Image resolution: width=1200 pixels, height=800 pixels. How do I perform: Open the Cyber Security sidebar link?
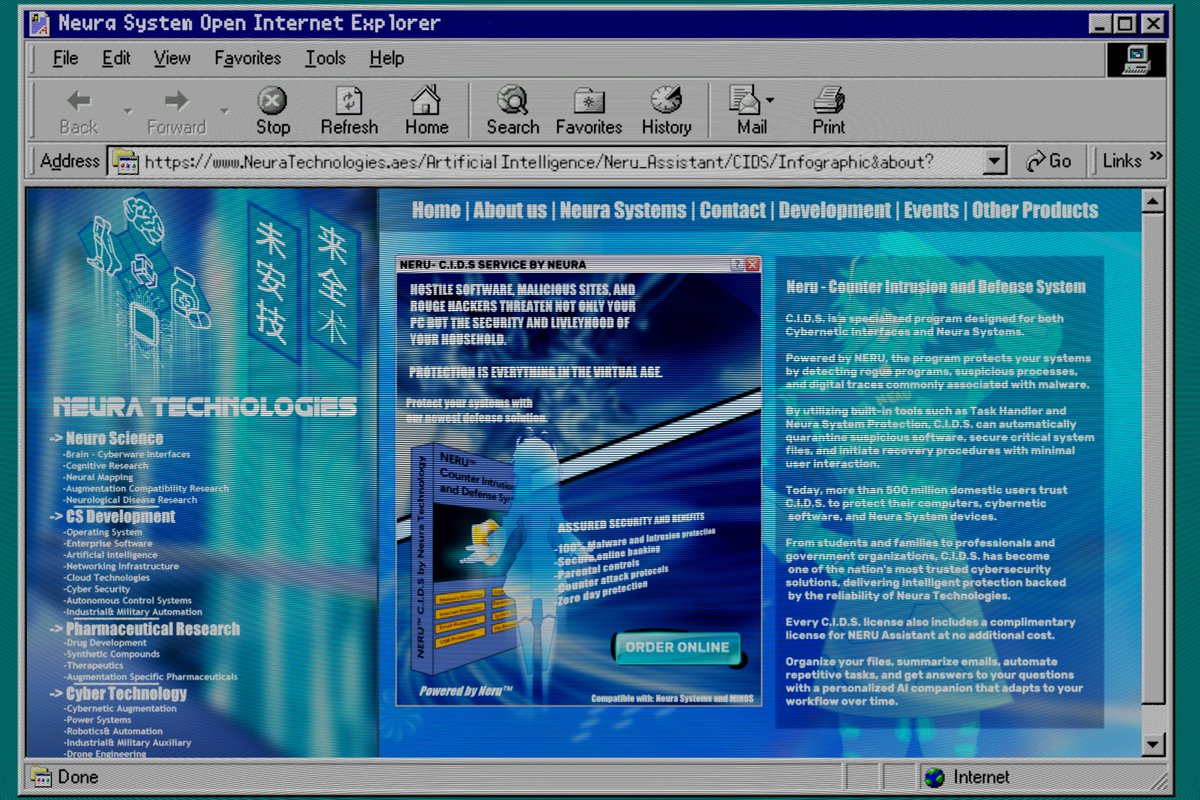click(x=97, y=589)
